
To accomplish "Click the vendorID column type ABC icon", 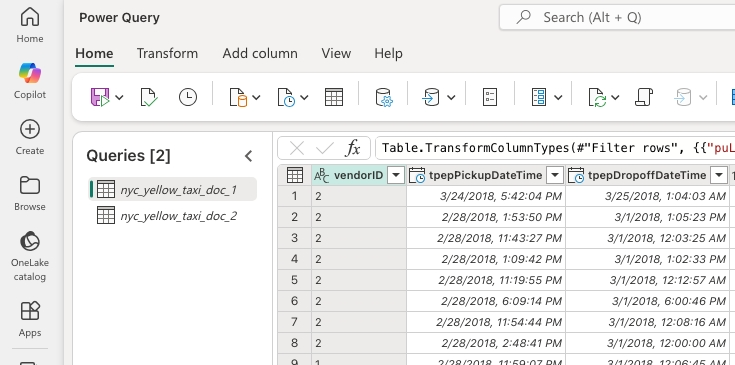I will (x=321, y=175).
